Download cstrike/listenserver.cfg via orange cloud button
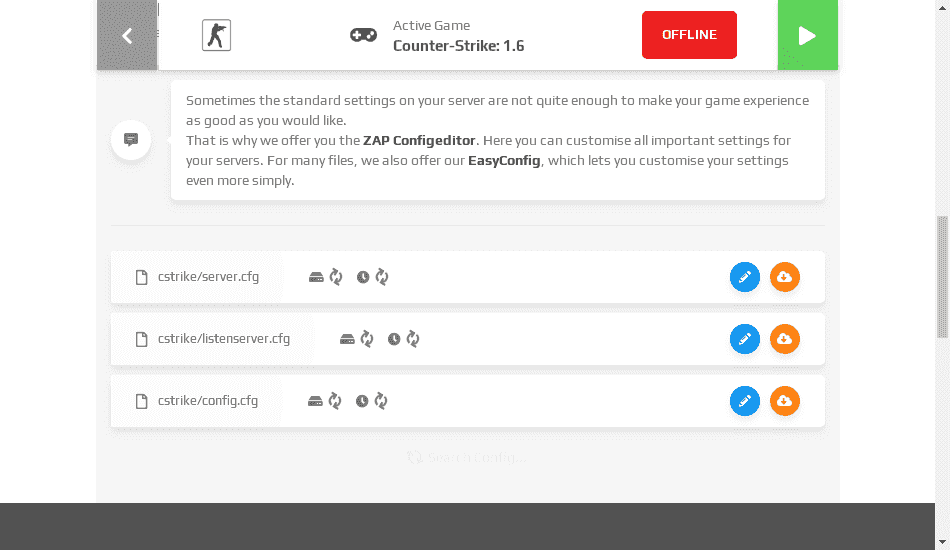Image resolution: width=950 pixels, height=550 pixels. (x=785, y=339)
